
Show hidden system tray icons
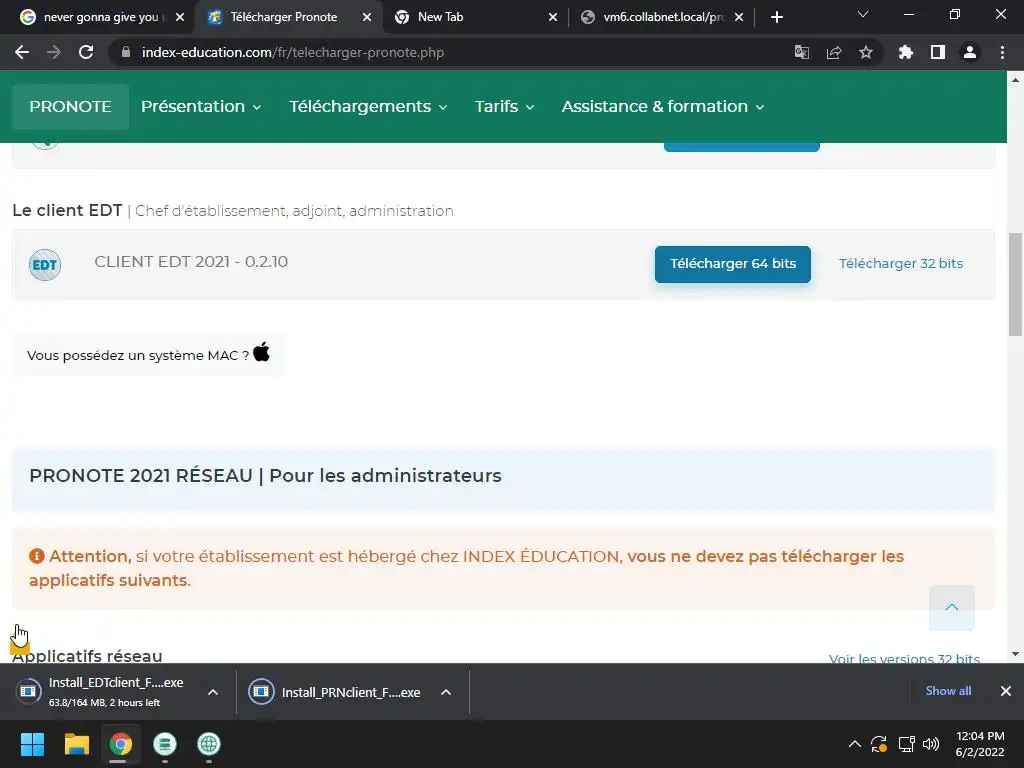(x=854, y=744)
